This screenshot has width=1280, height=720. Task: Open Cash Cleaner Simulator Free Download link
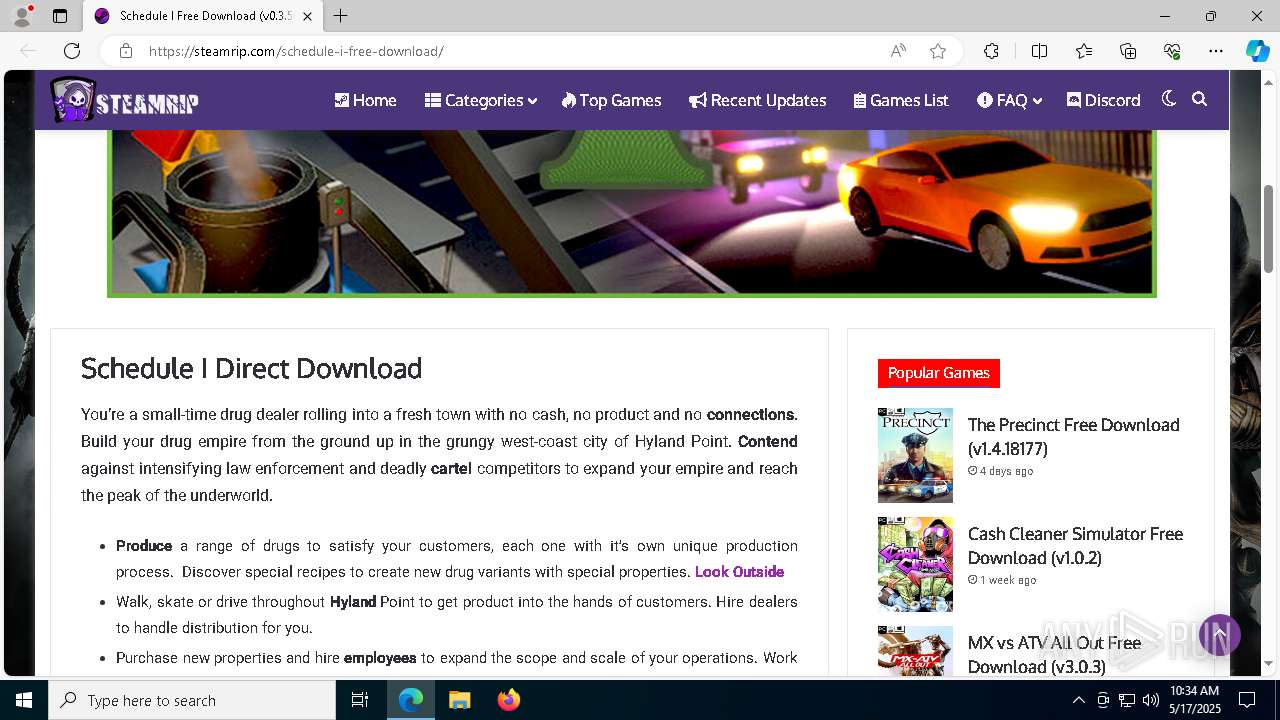(1076, 546)
